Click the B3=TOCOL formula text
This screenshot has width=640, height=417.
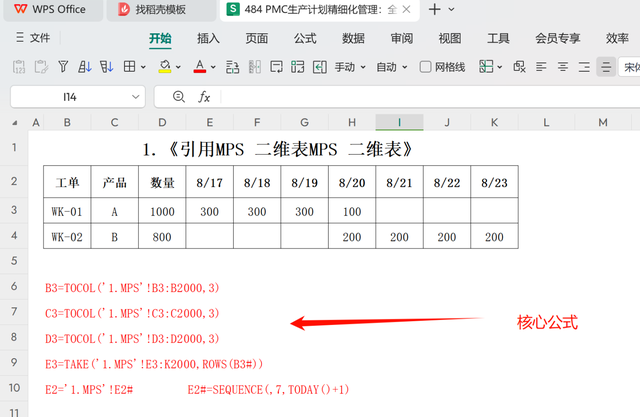click(x=132, y=288)
